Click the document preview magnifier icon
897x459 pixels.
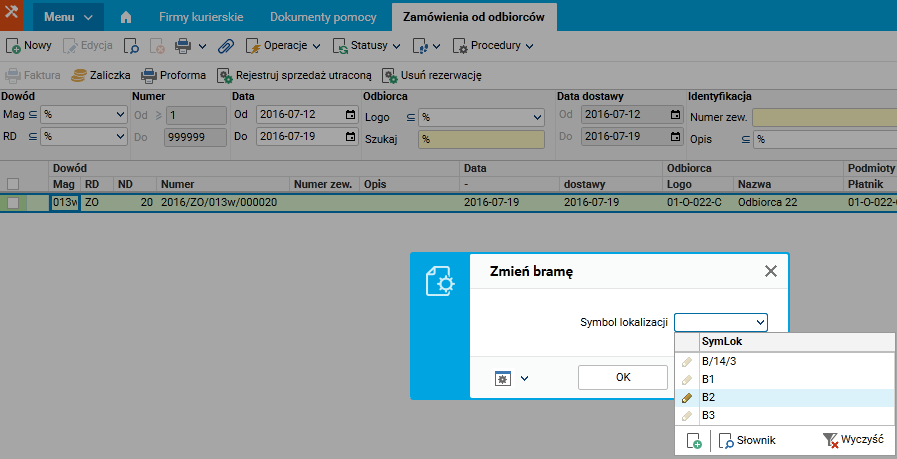tap(132, 46)
